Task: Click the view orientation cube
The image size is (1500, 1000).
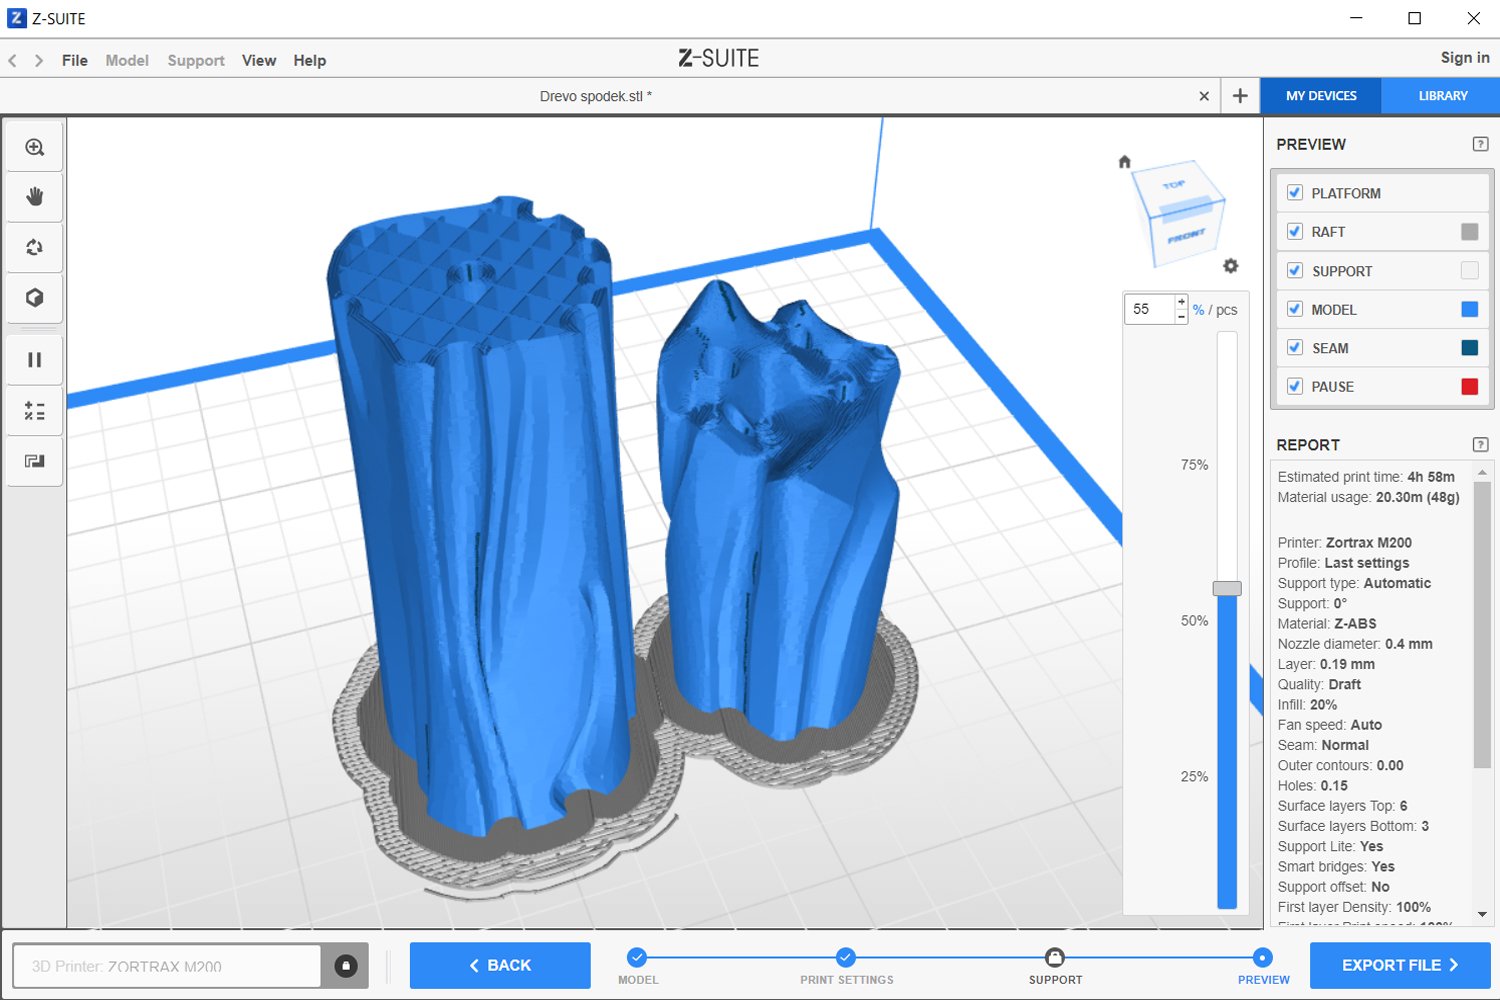Action: point(1180,212)
